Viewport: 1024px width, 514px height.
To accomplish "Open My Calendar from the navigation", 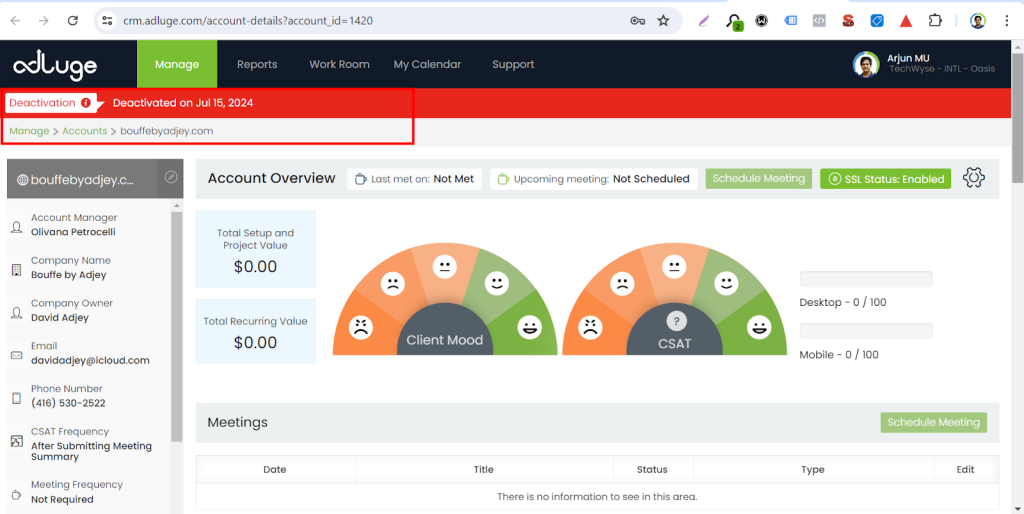I will 427,65.
